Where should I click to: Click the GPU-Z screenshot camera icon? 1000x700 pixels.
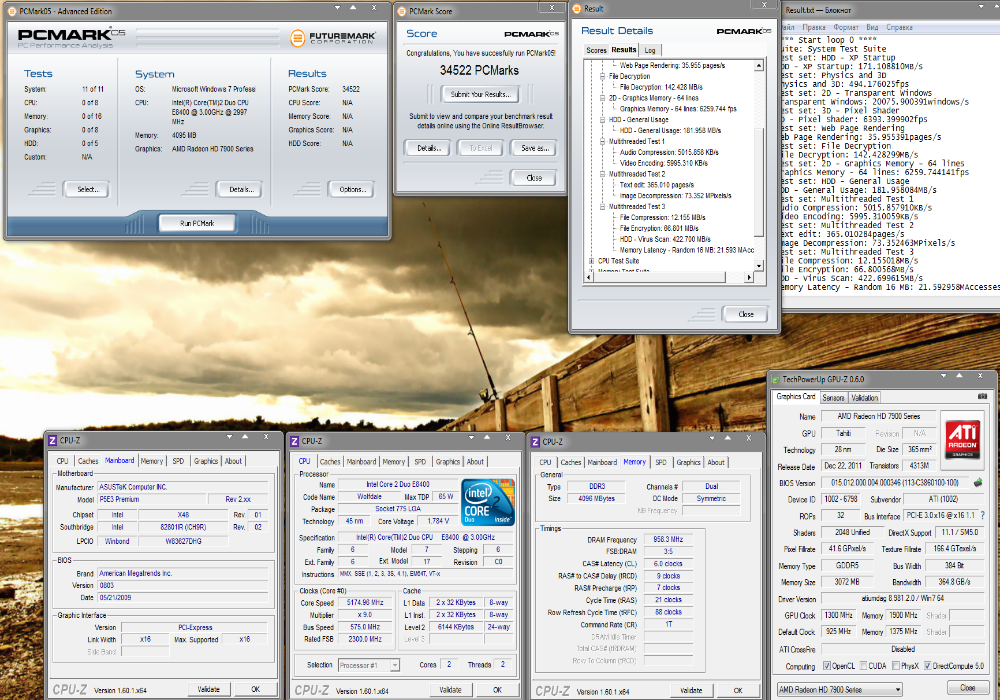coord(982,396)
